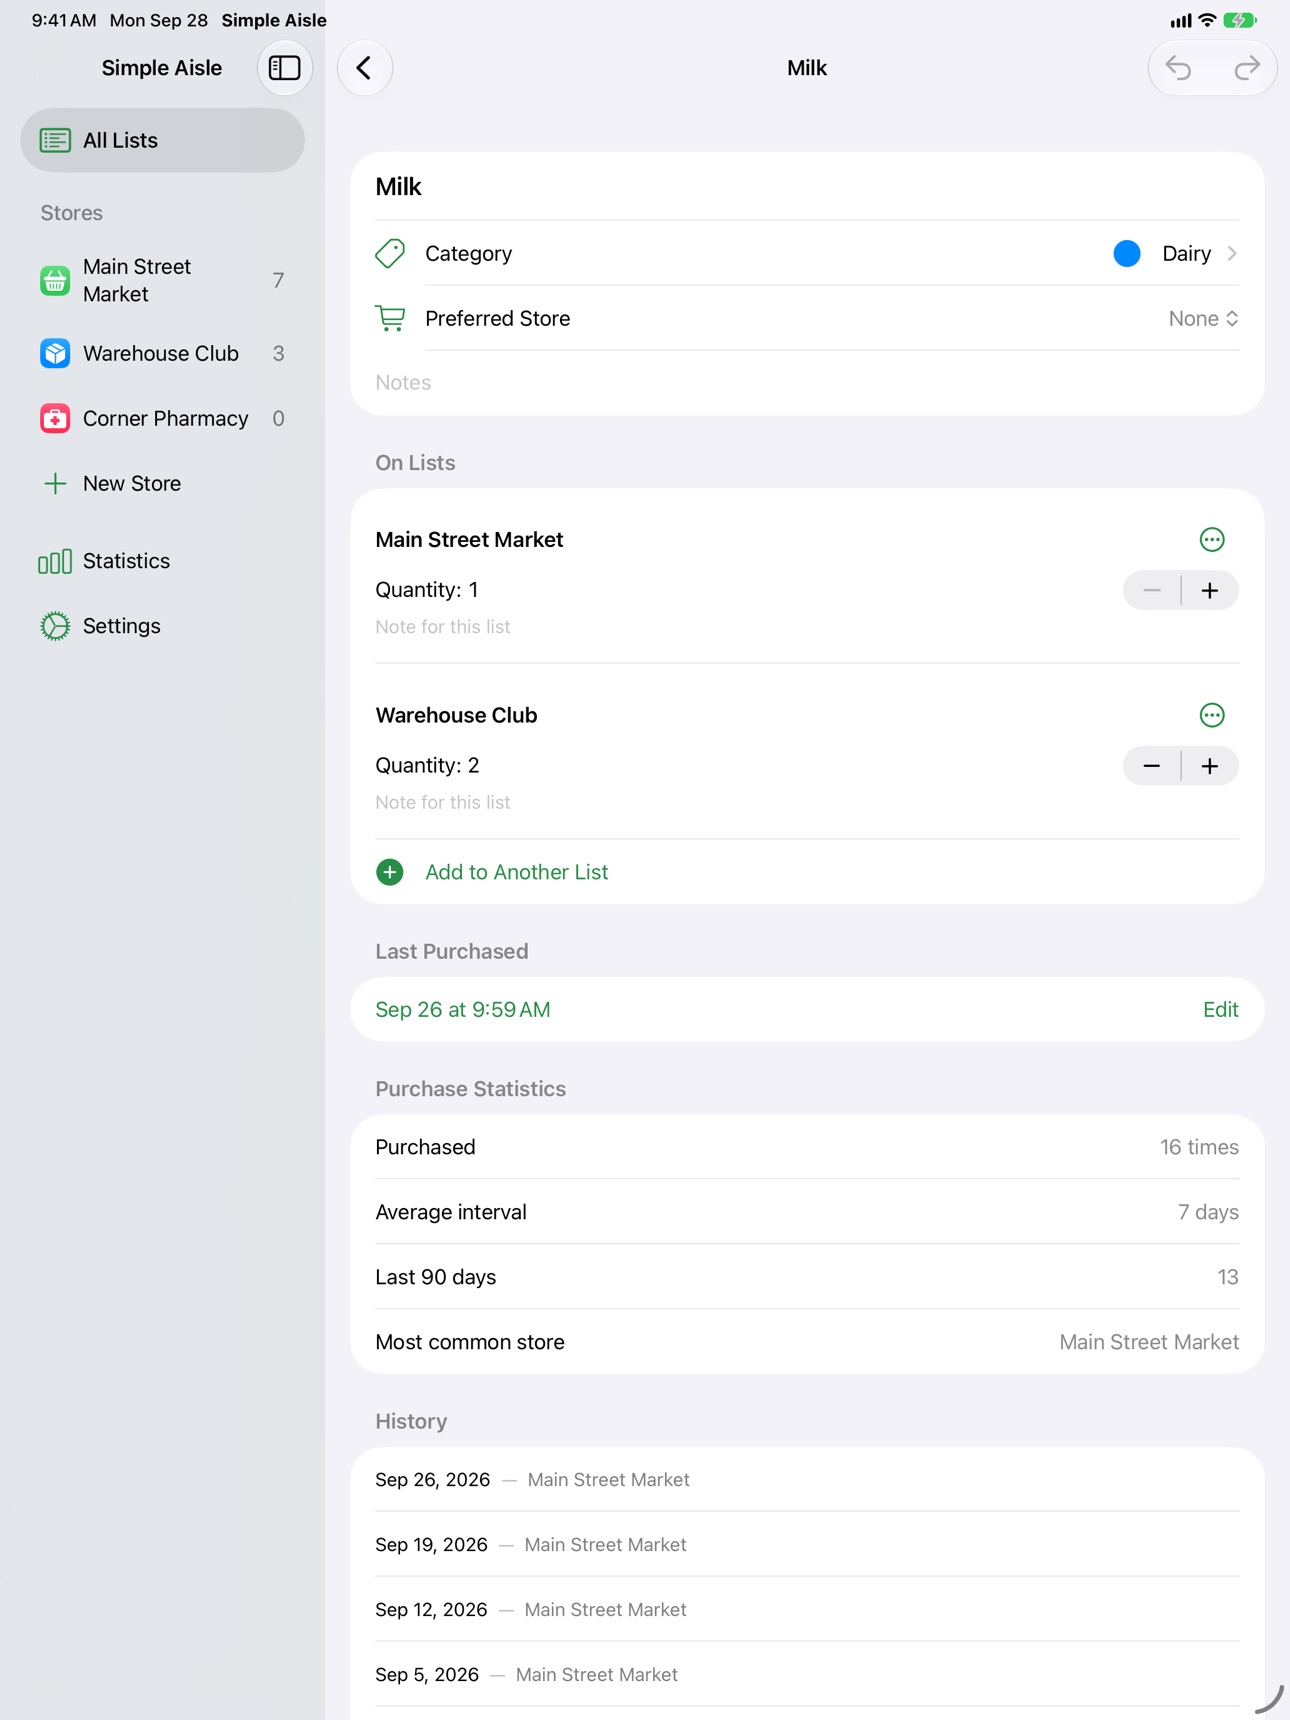Click the battery status icon

(1240, 20)
